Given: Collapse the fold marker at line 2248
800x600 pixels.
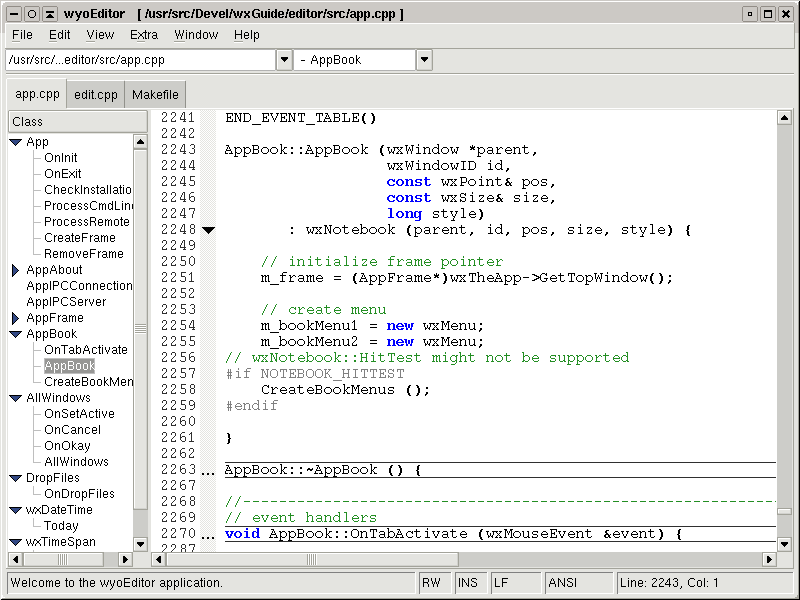Looking at the screenshot, I should tap(208, 230).
